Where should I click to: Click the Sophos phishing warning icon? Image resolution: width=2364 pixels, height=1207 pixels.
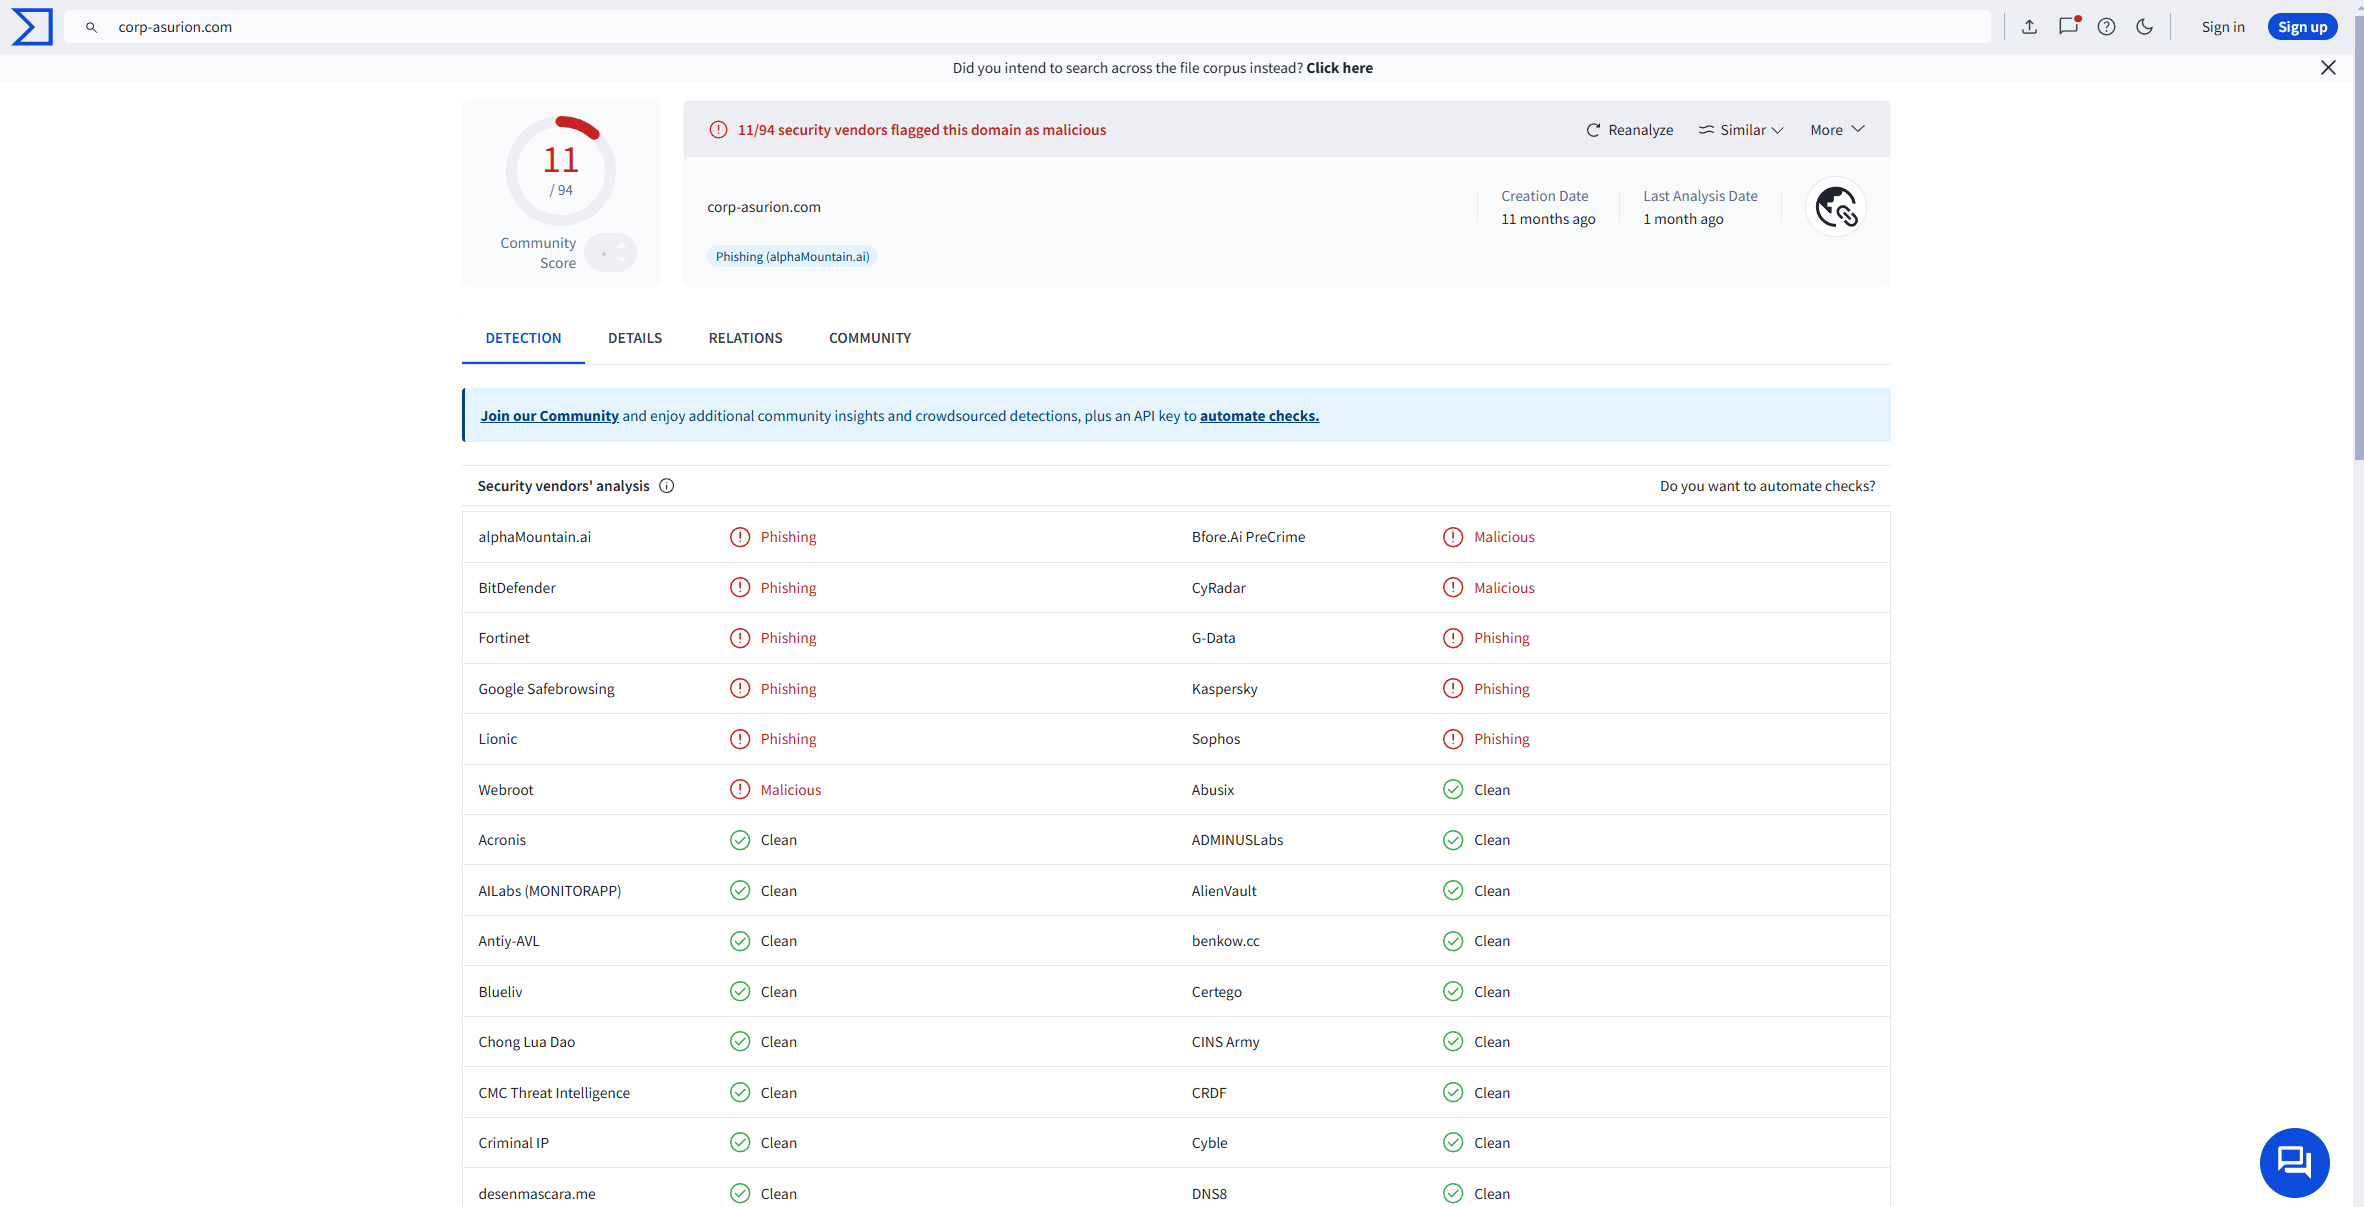(1452, 739)
